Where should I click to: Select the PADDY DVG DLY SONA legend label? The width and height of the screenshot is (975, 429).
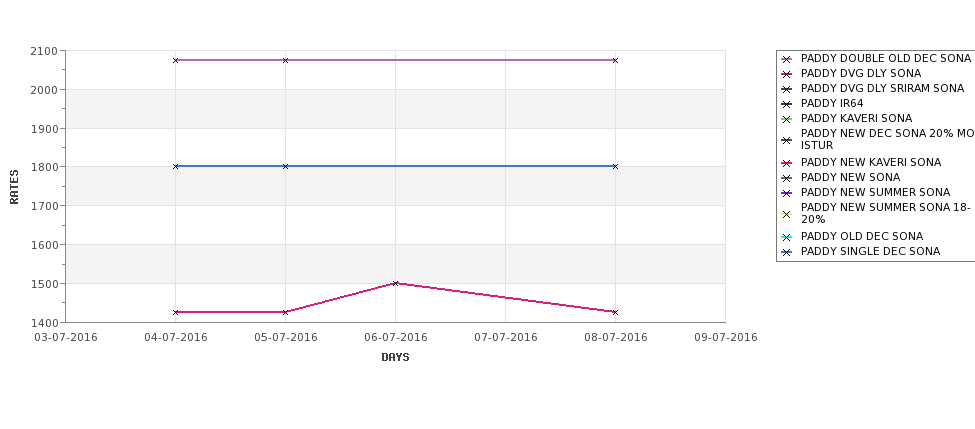click(860, 74)
